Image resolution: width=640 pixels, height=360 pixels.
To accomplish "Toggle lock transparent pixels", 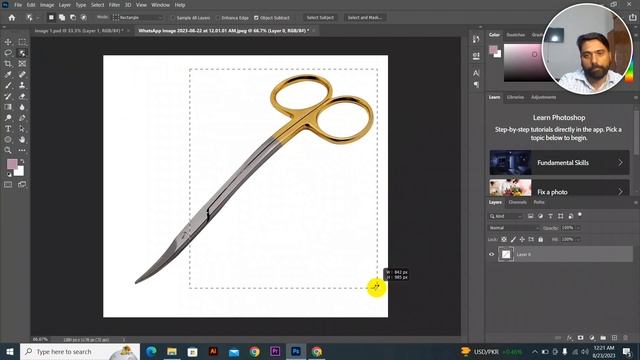I will pyautogui.click(x=504, y=240).
